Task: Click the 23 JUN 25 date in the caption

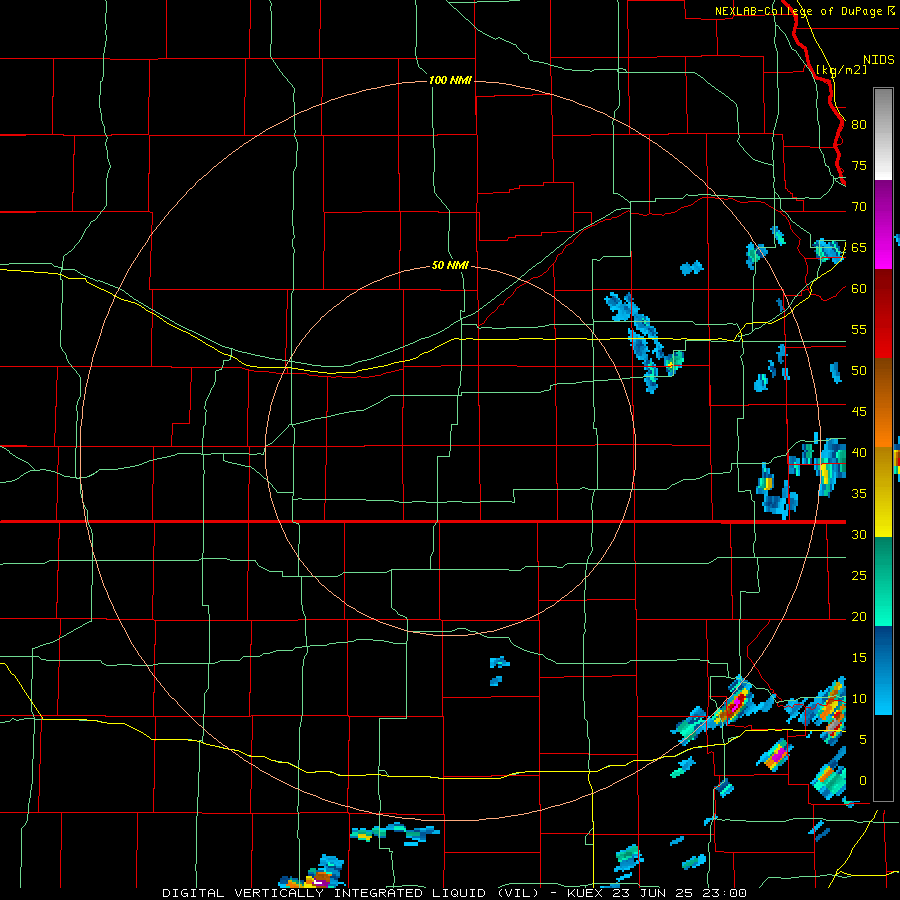Action: click(653, 893)
